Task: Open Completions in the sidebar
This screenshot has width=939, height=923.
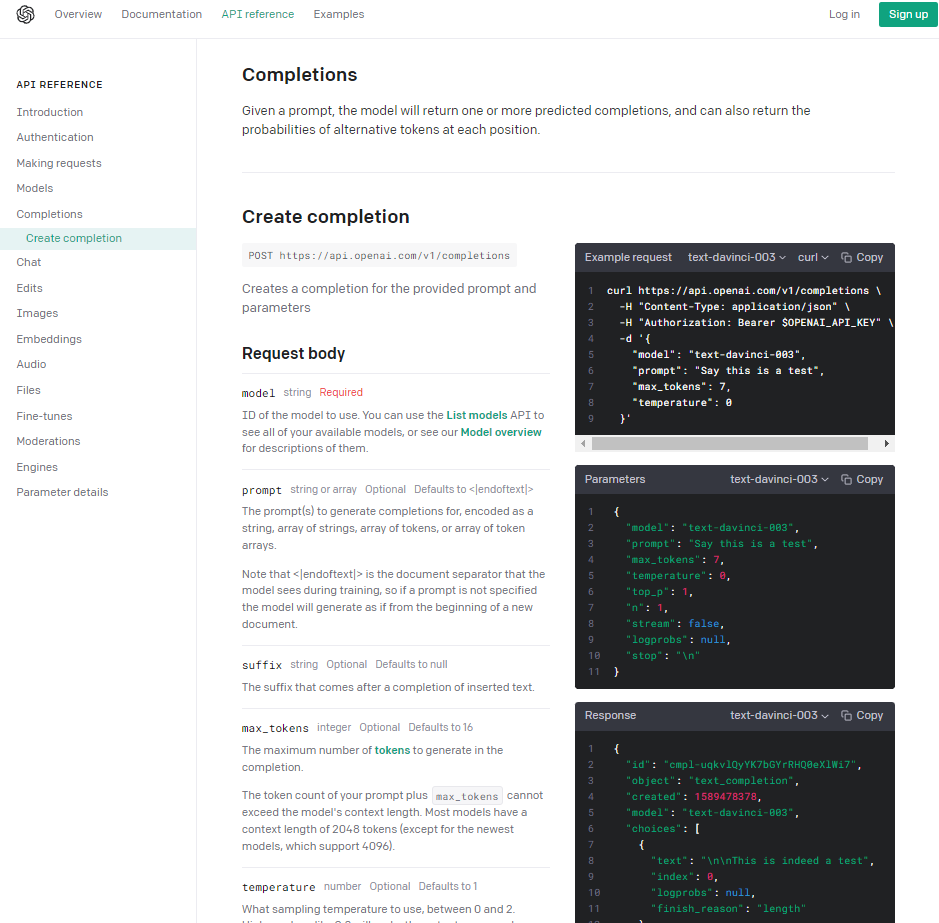Action: 50,214
